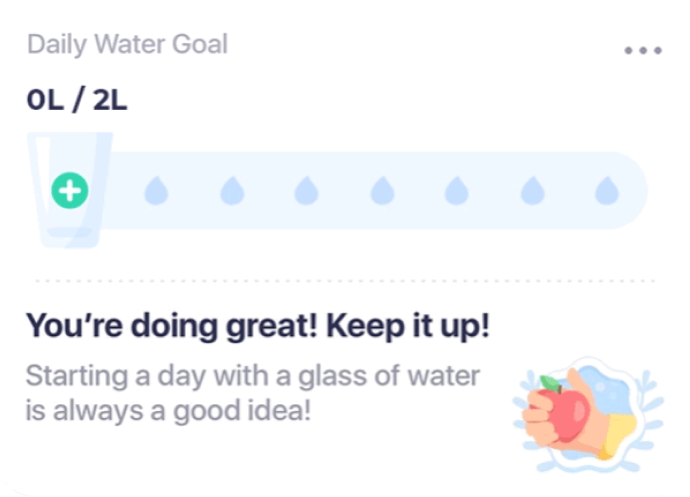Viewport: 690px width, 497px height.
Task: Select the fifth water drop in the tracker
Action: (457, 190)
